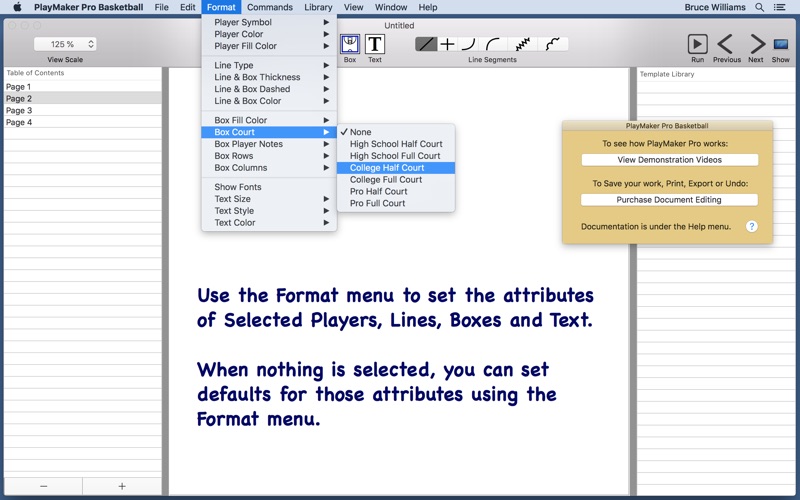The height and width of the screenshot is (500, 800).
Task: Choose High School Half Court
Action: point(395,144)
